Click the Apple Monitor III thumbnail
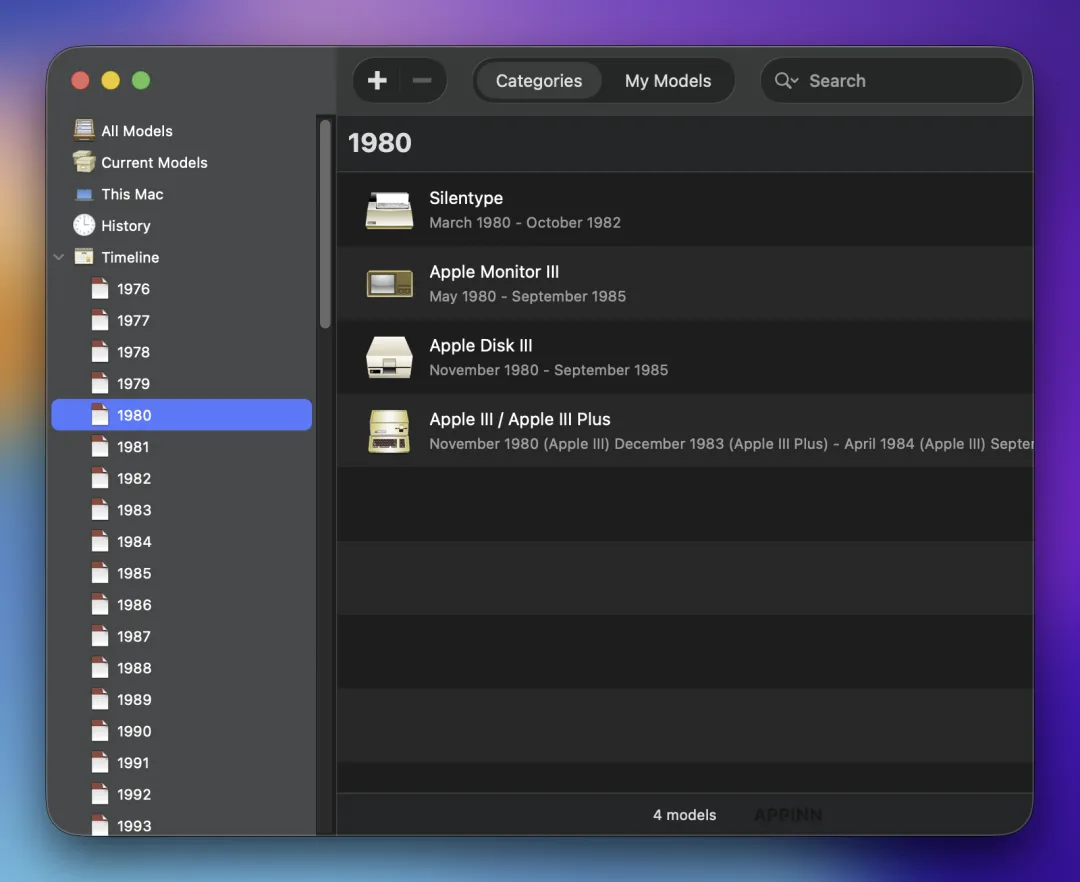 389,284
